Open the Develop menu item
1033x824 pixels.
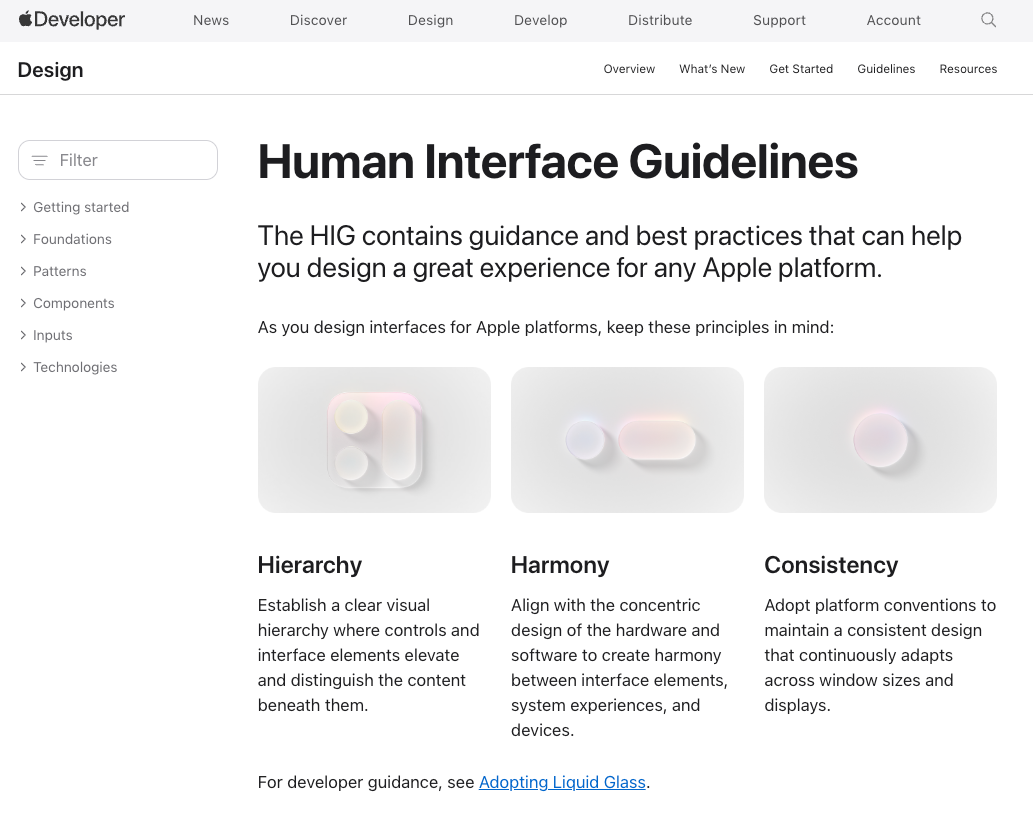click(540, 20)
